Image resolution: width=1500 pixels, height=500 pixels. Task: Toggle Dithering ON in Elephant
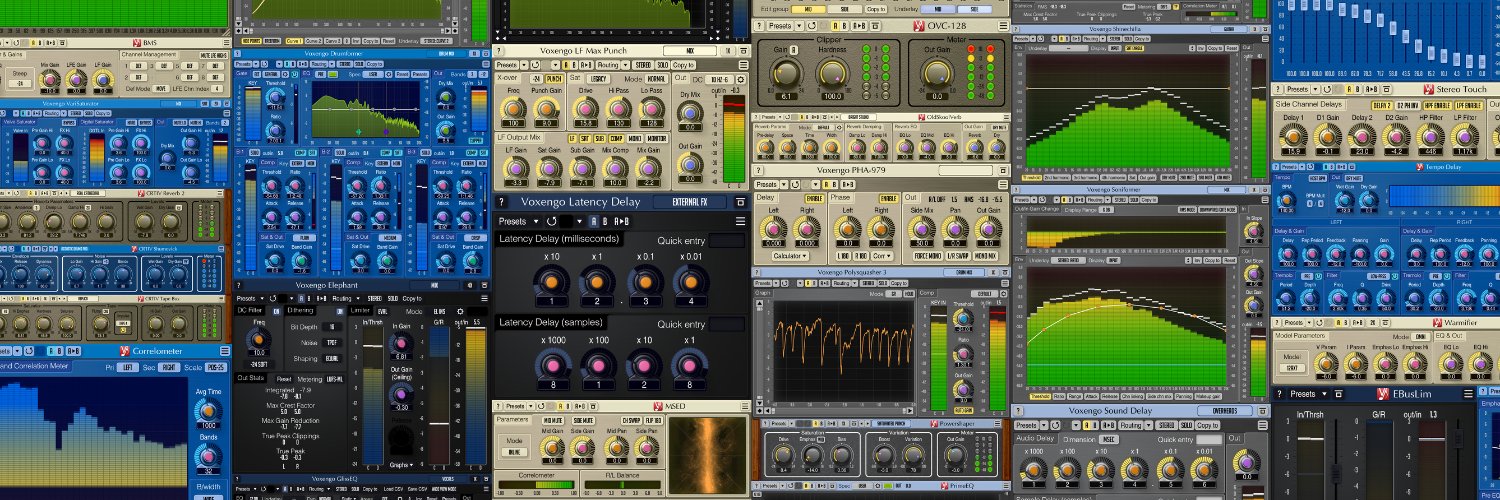(x=340, y=311)
